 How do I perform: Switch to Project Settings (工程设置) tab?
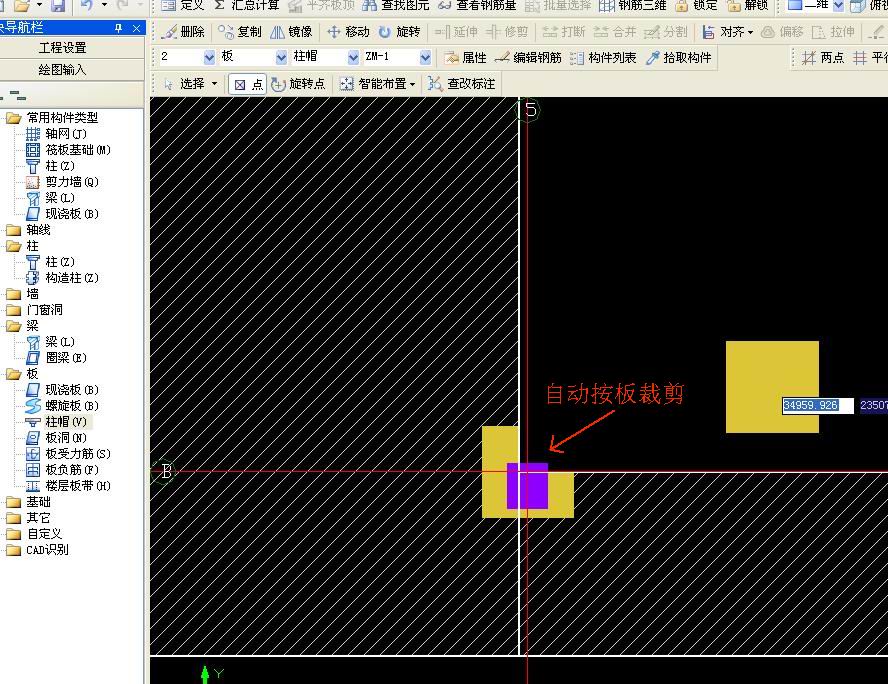(x=62, y=48)
